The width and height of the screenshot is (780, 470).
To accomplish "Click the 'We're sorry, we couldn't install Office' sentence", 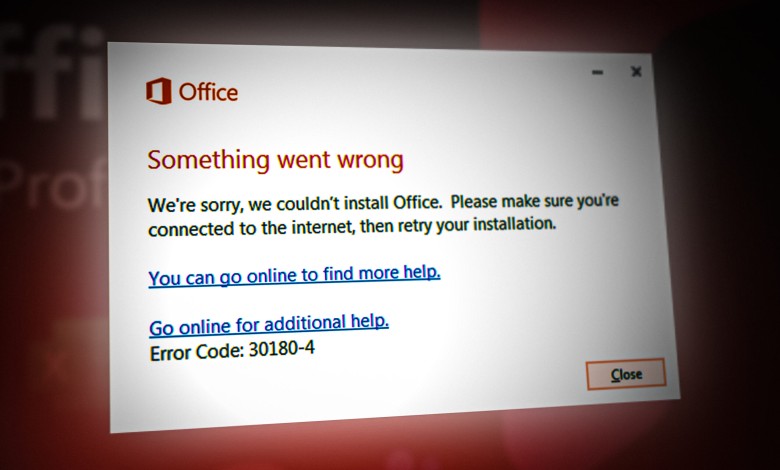I will [294, 203].
